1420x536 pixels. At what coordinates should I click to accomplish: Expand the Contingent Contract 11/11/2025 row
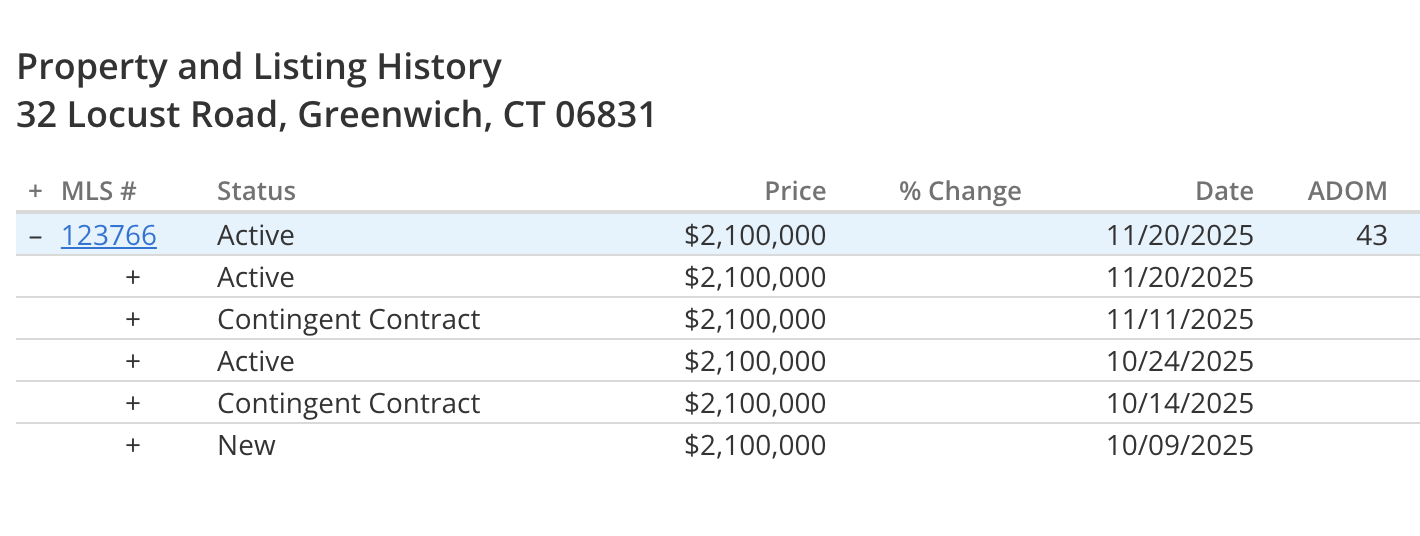[x=133, y=319]
